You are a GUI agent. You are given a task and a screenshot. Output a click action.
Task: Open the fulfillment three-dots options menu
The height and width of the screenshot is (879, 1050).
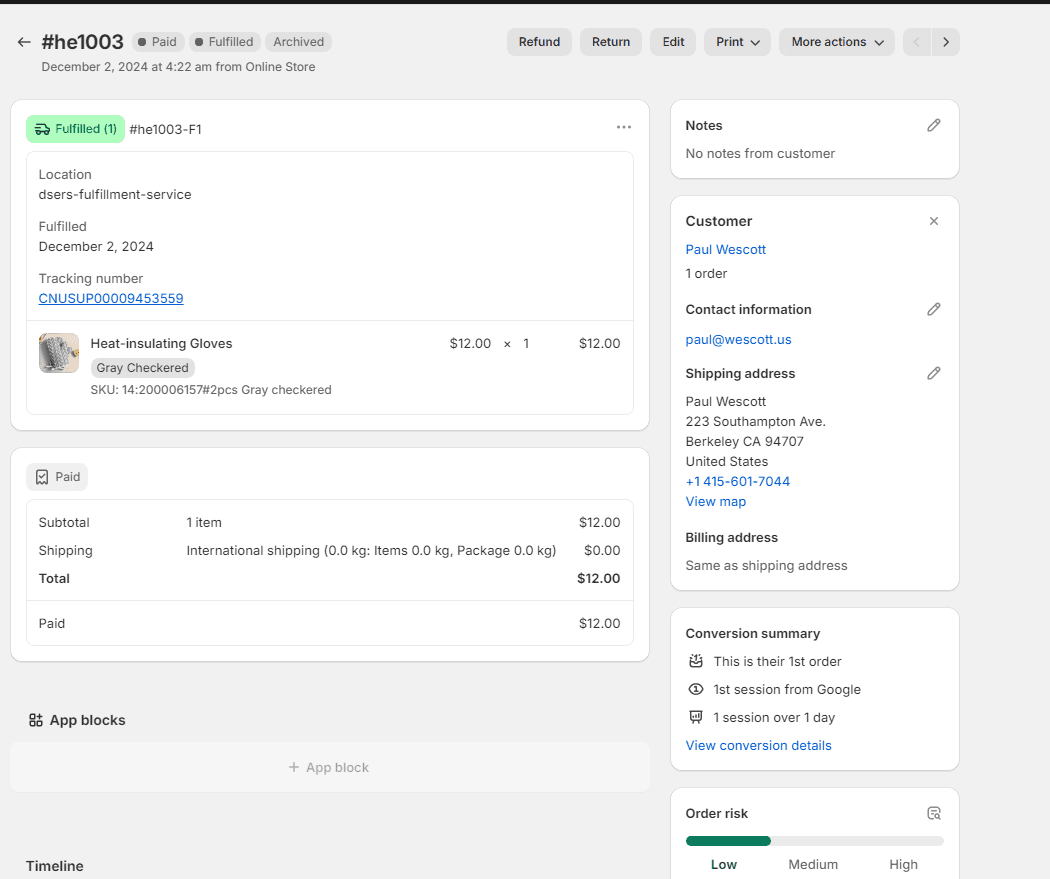click(x=623, y=128)
